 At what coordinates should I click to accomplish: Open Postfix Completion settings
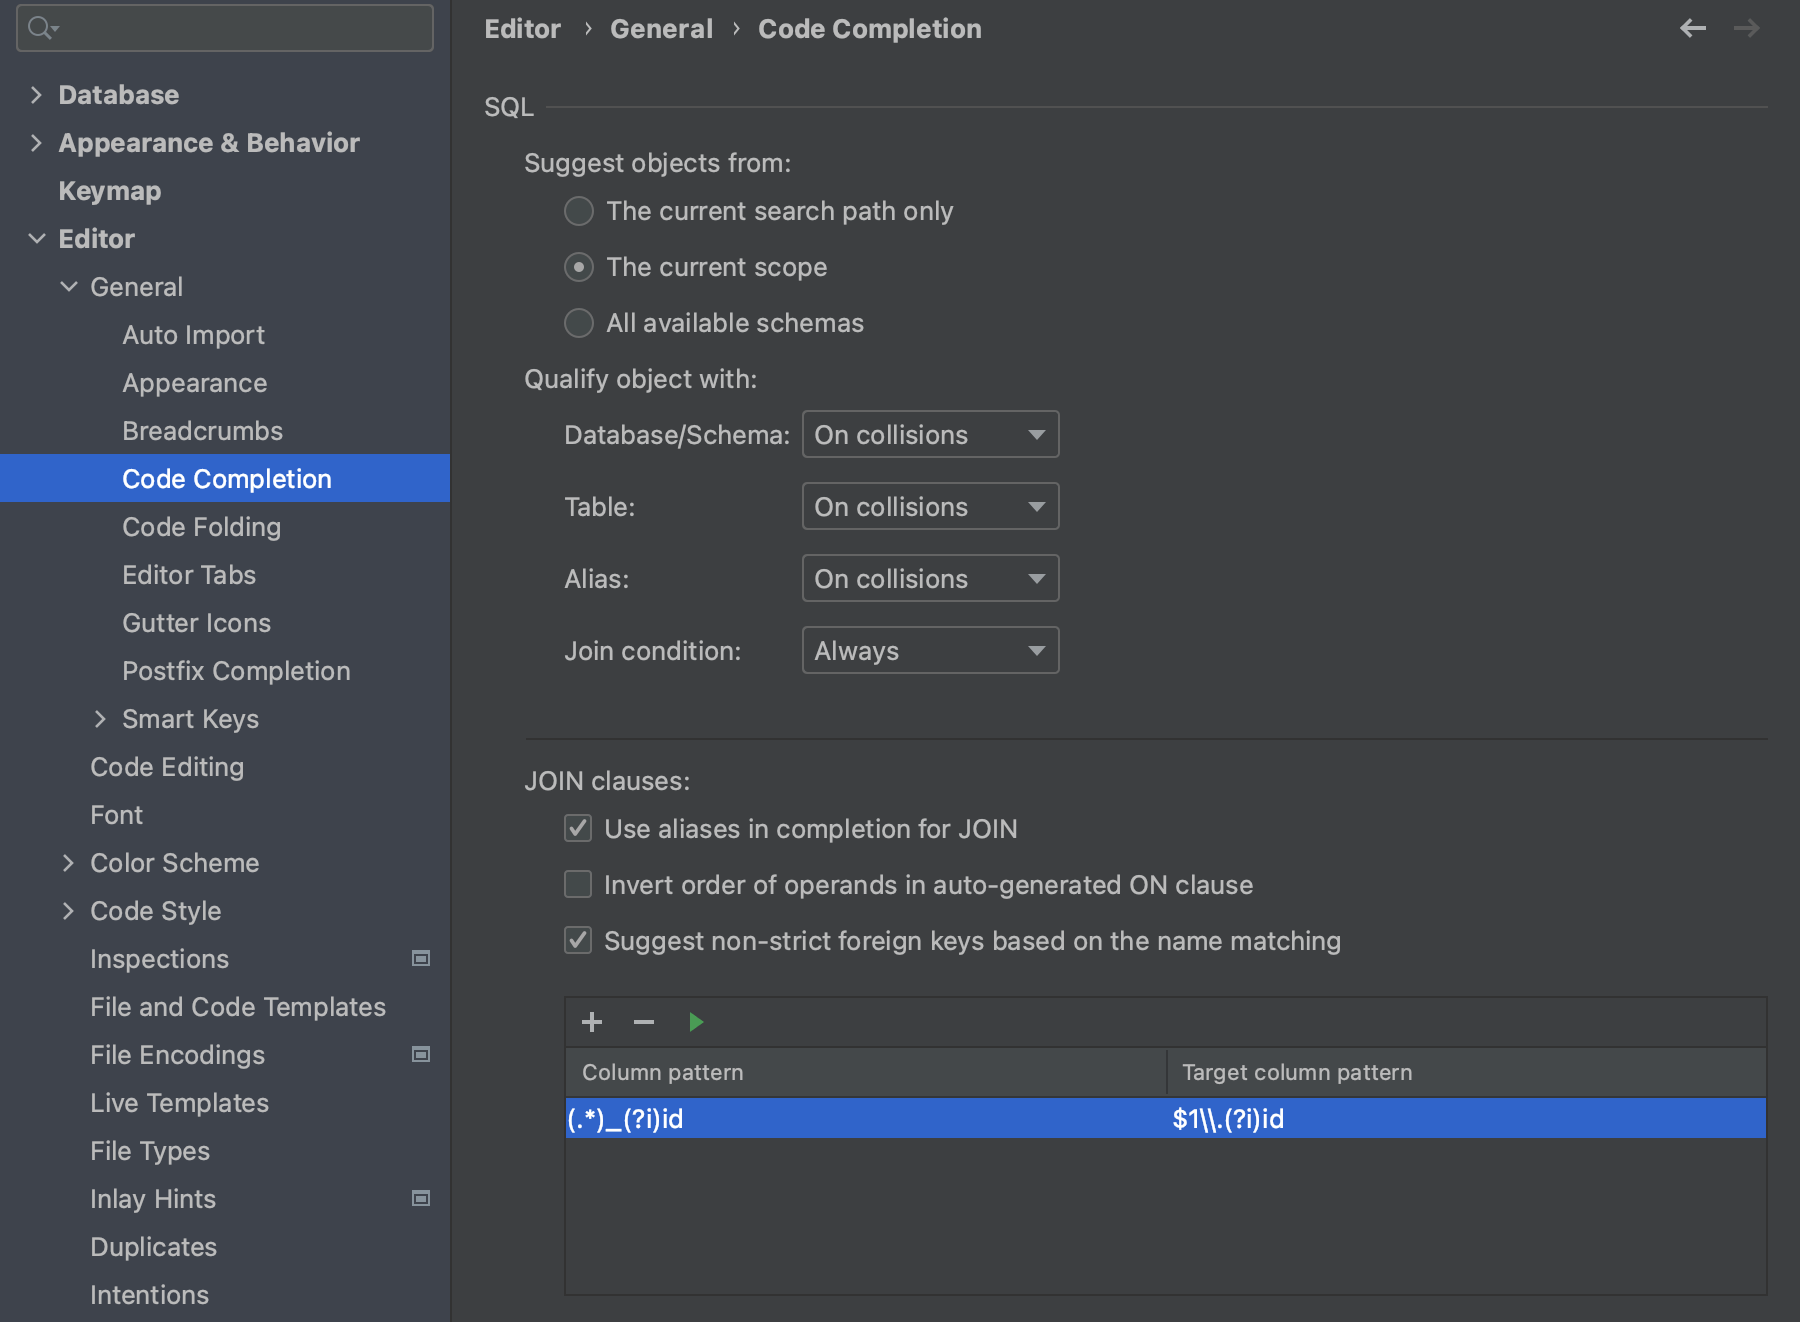(x=236, y=670)
